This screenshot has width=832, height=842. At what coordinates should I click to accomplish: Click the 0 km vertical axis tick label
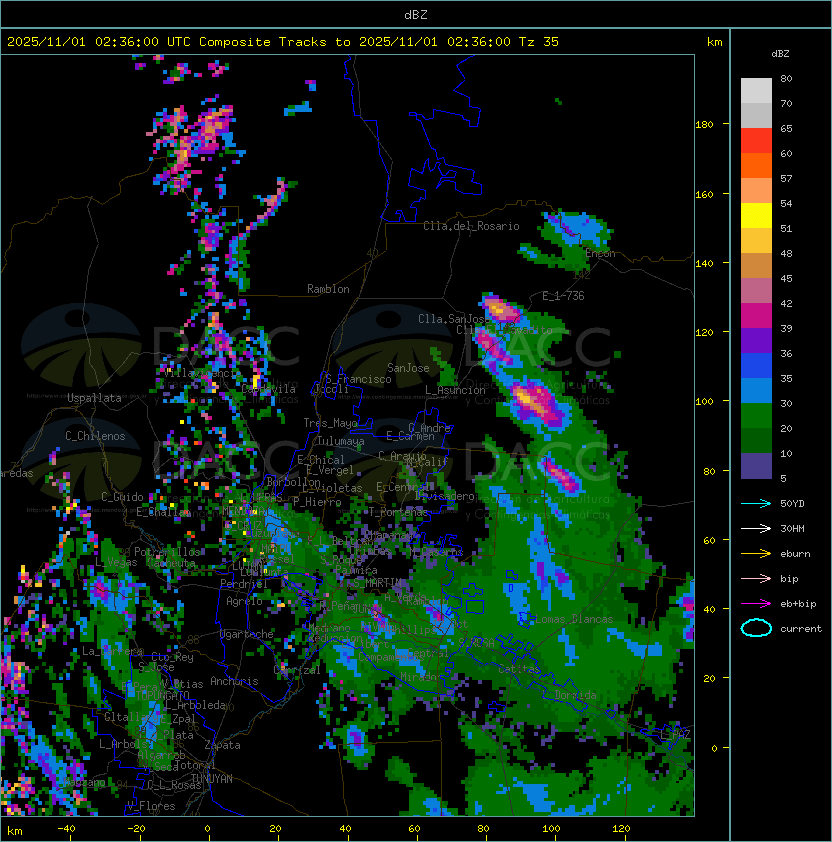(714, 749)
